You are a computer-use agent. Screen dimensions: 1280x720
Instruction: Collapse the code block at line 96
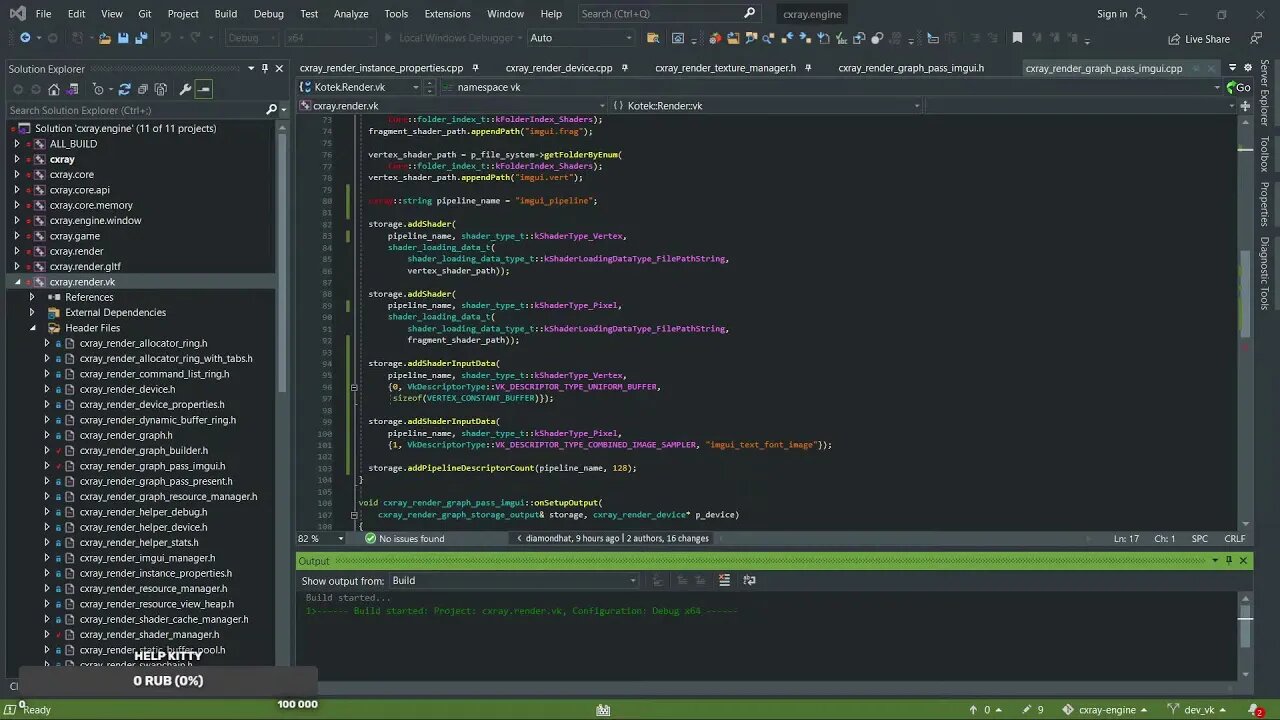pos(353,387)
